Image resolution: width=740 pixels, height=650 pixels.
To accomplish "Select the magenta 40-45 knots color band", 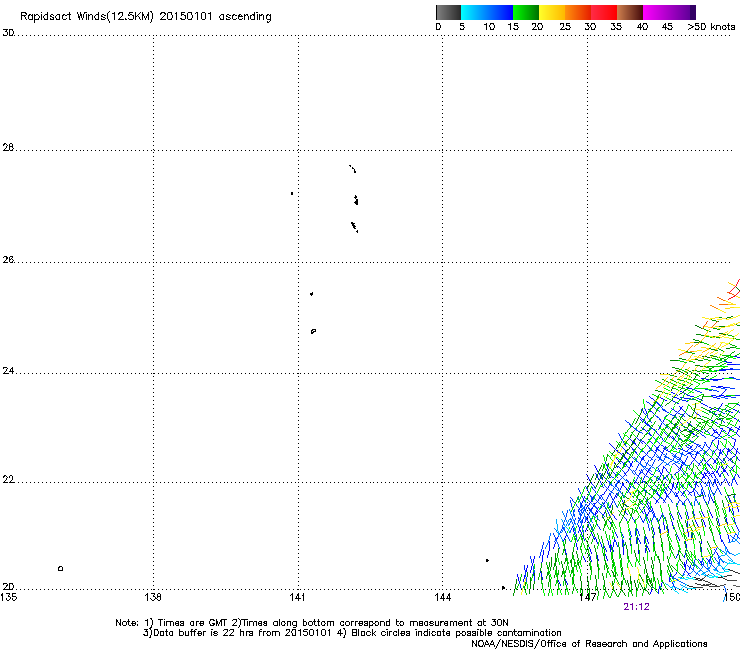I will click(656, 12).
